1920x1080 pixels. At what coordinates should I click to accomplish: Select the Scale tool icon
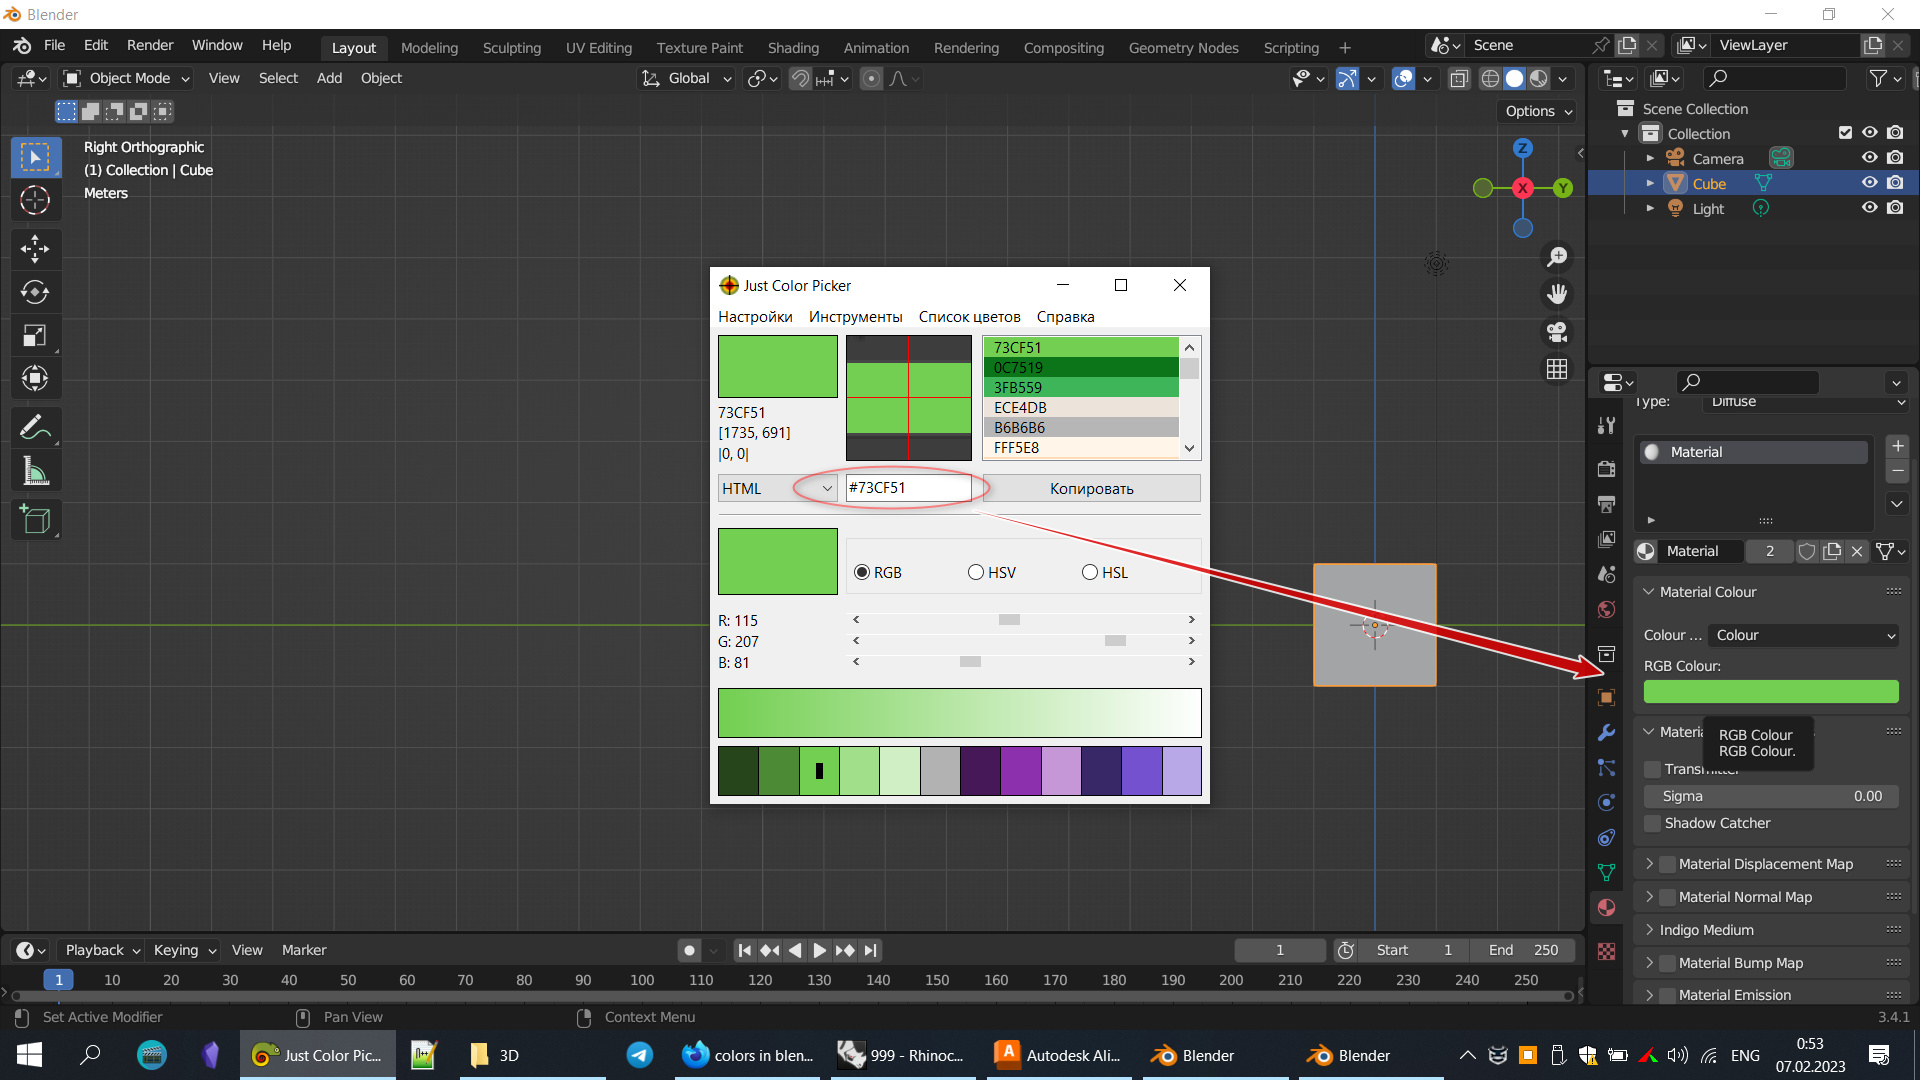pos(35,336)
